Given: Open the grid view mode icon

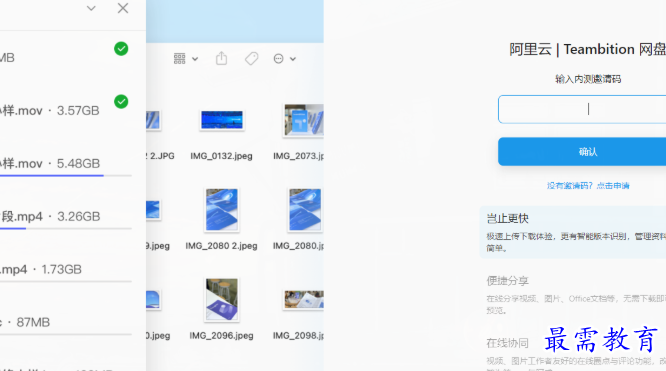Looking at the screenshot, I should pos(180,59).
